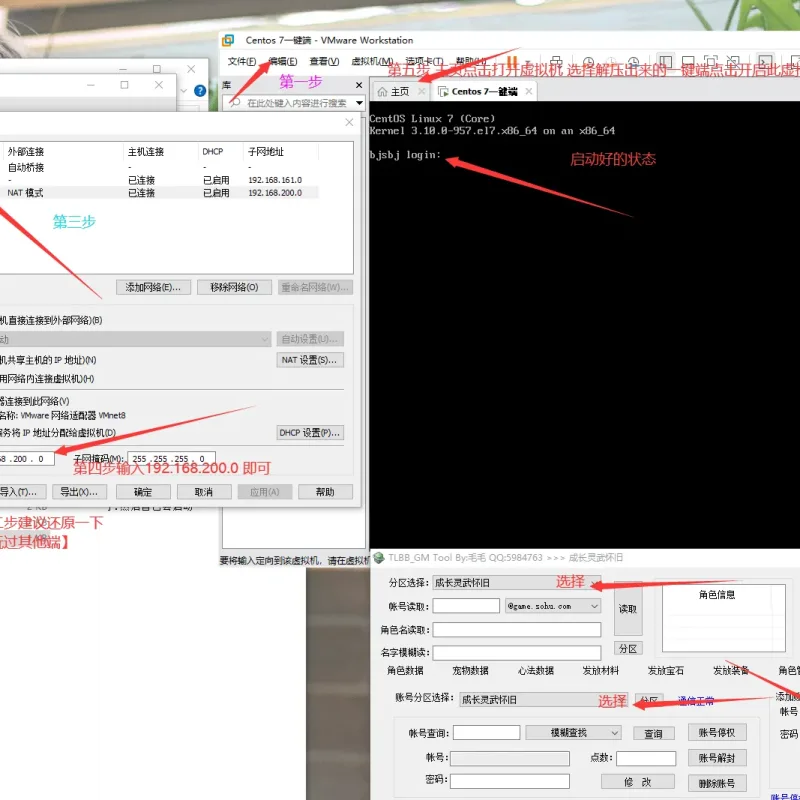Close the 主页 tab
The width and height of the screenshot is (800, 800).
pos(421,91)
